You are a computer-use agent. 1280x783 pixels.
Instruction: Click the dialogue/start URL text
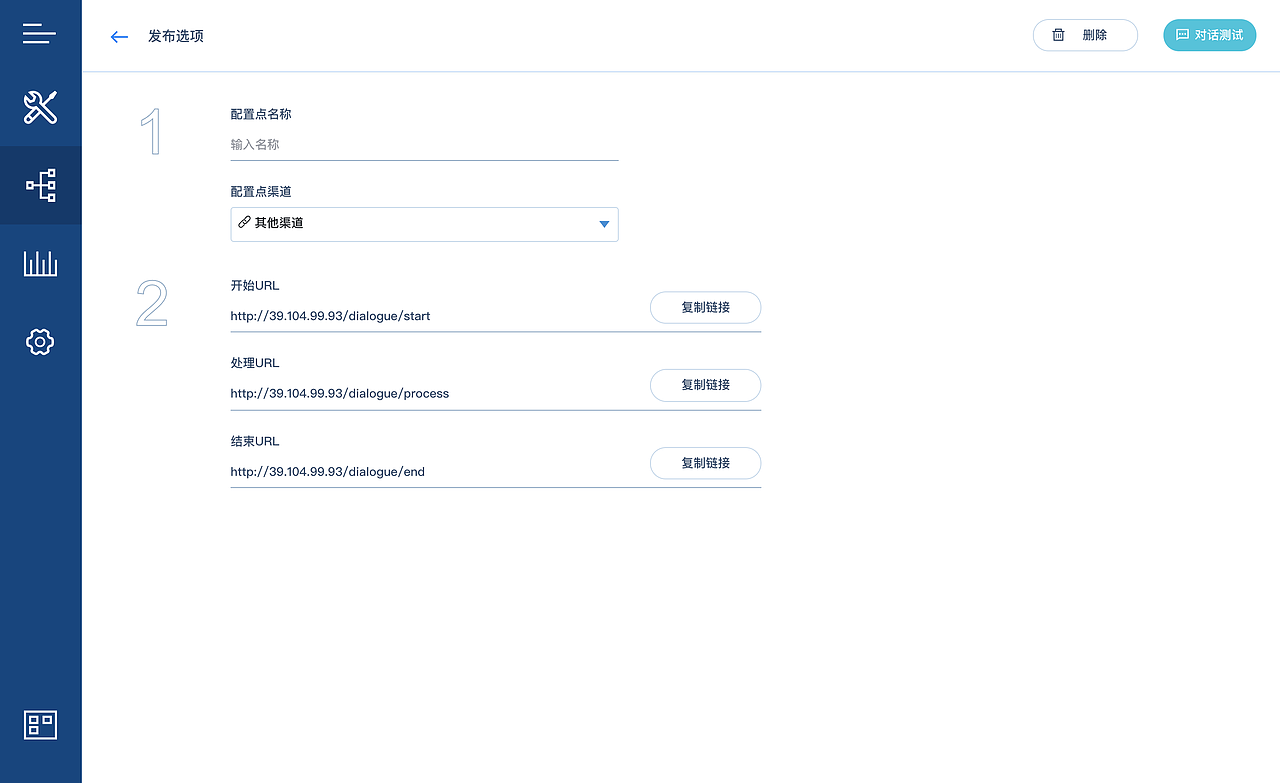[330, 316]
